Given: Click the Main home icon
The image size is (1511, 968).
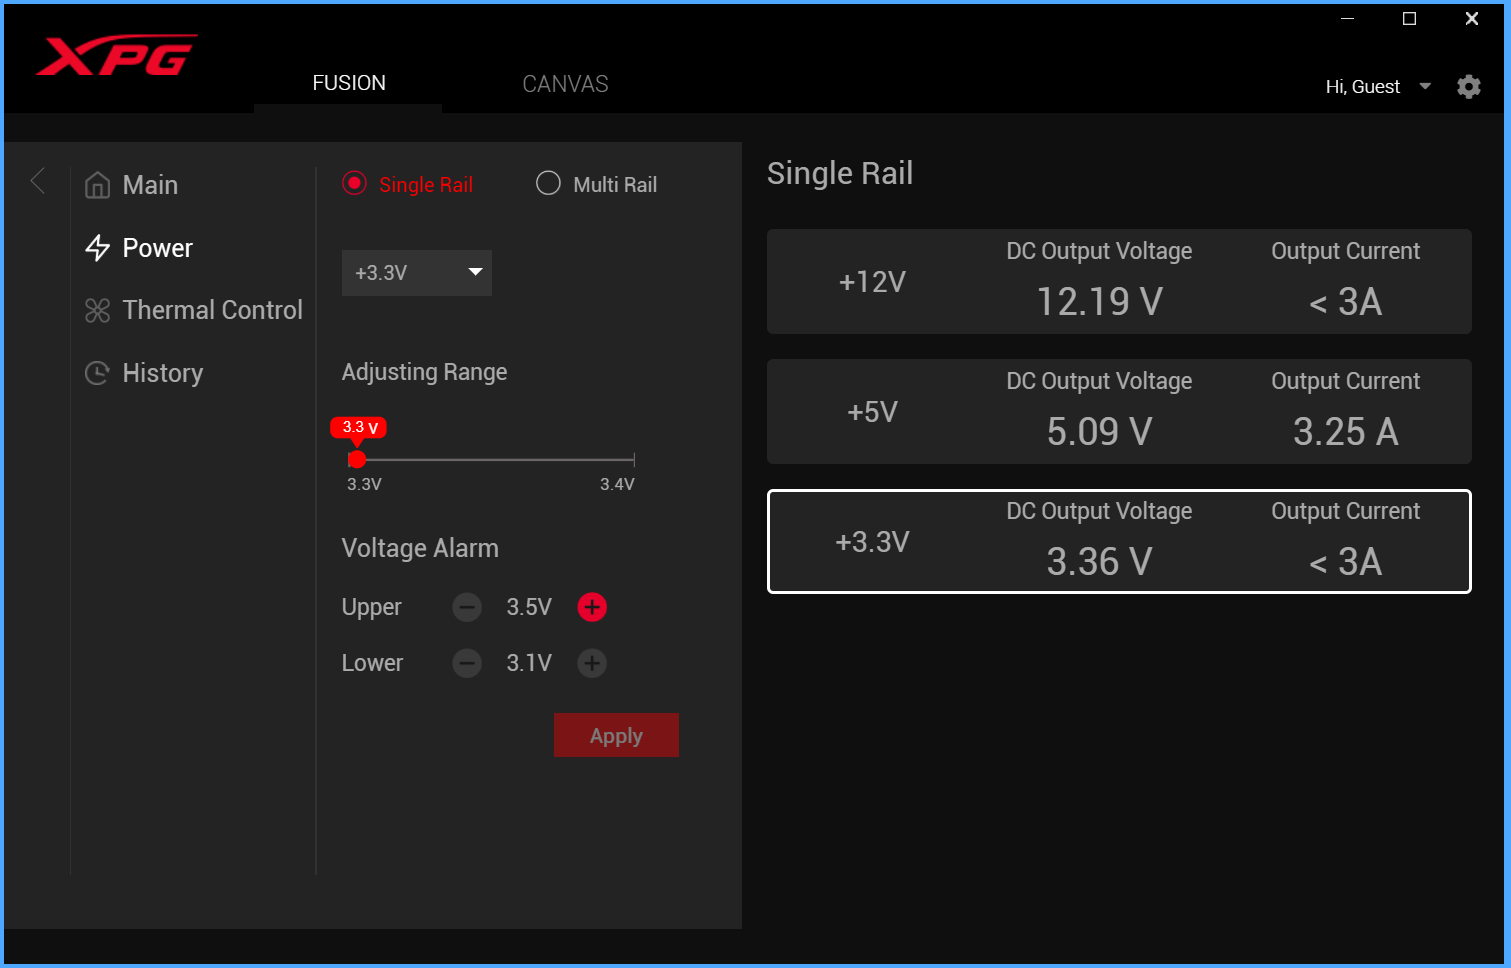Looking at the screenshot, I should [x=97, y=185].
